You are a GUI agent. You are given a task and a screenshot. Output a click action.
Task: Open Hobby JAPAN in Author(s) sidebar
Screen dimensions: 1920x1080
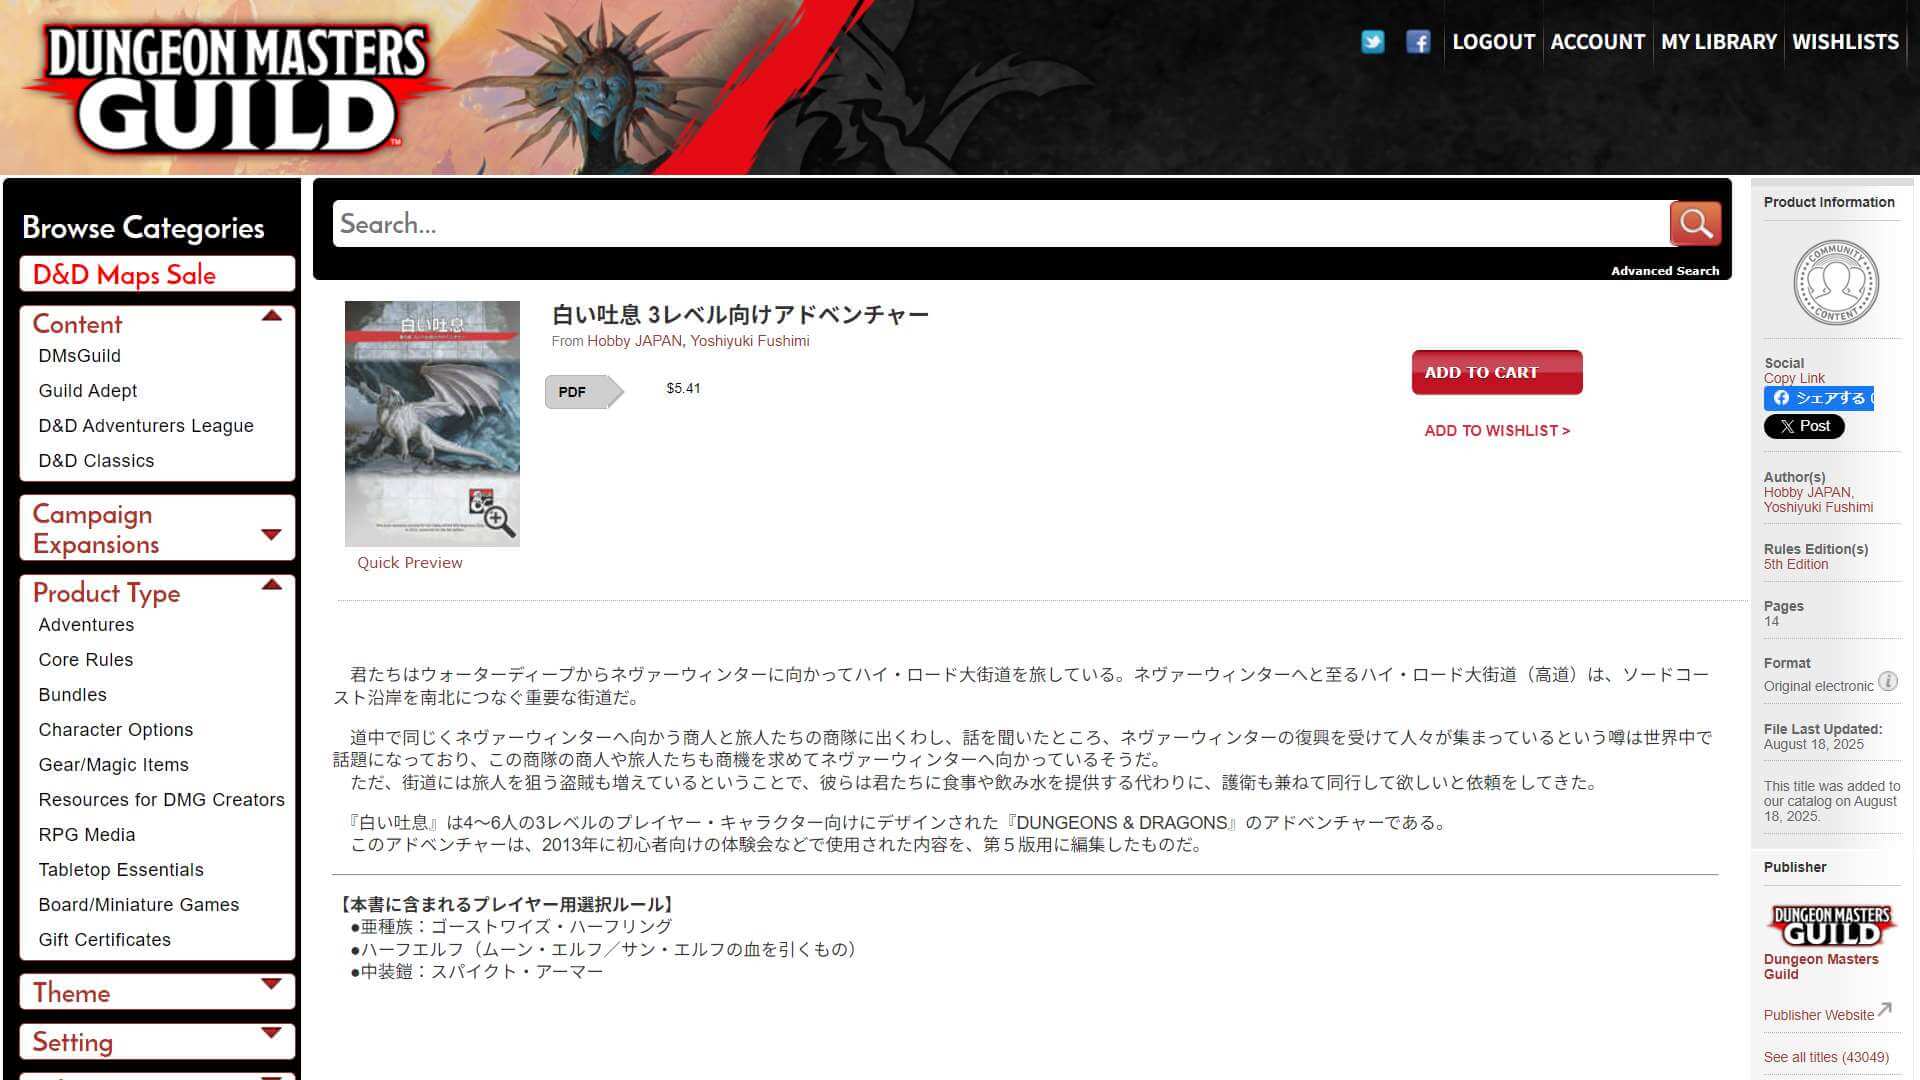[x=1809, y=492]
